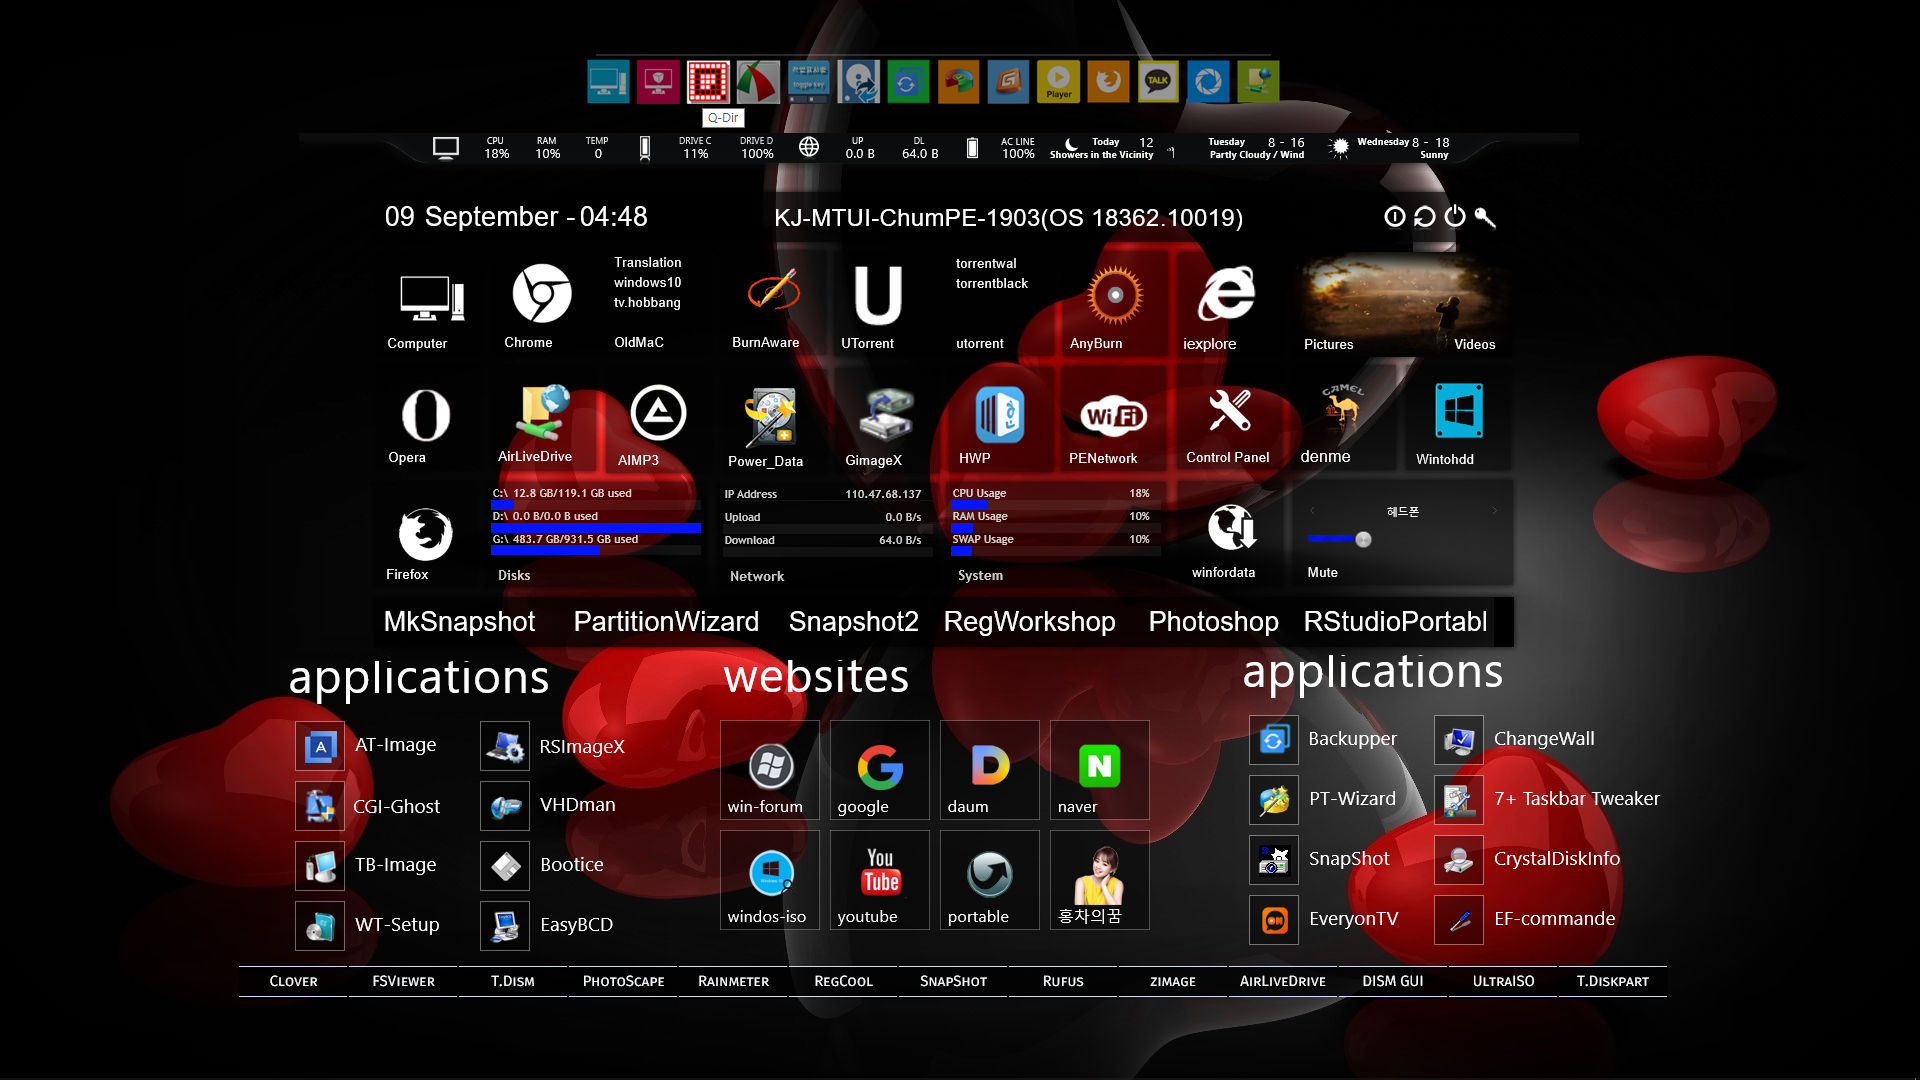Viewport: 1920px width, 1080px height.
Task: Open the Videos folder label
Action: (x=1474, y=344)
